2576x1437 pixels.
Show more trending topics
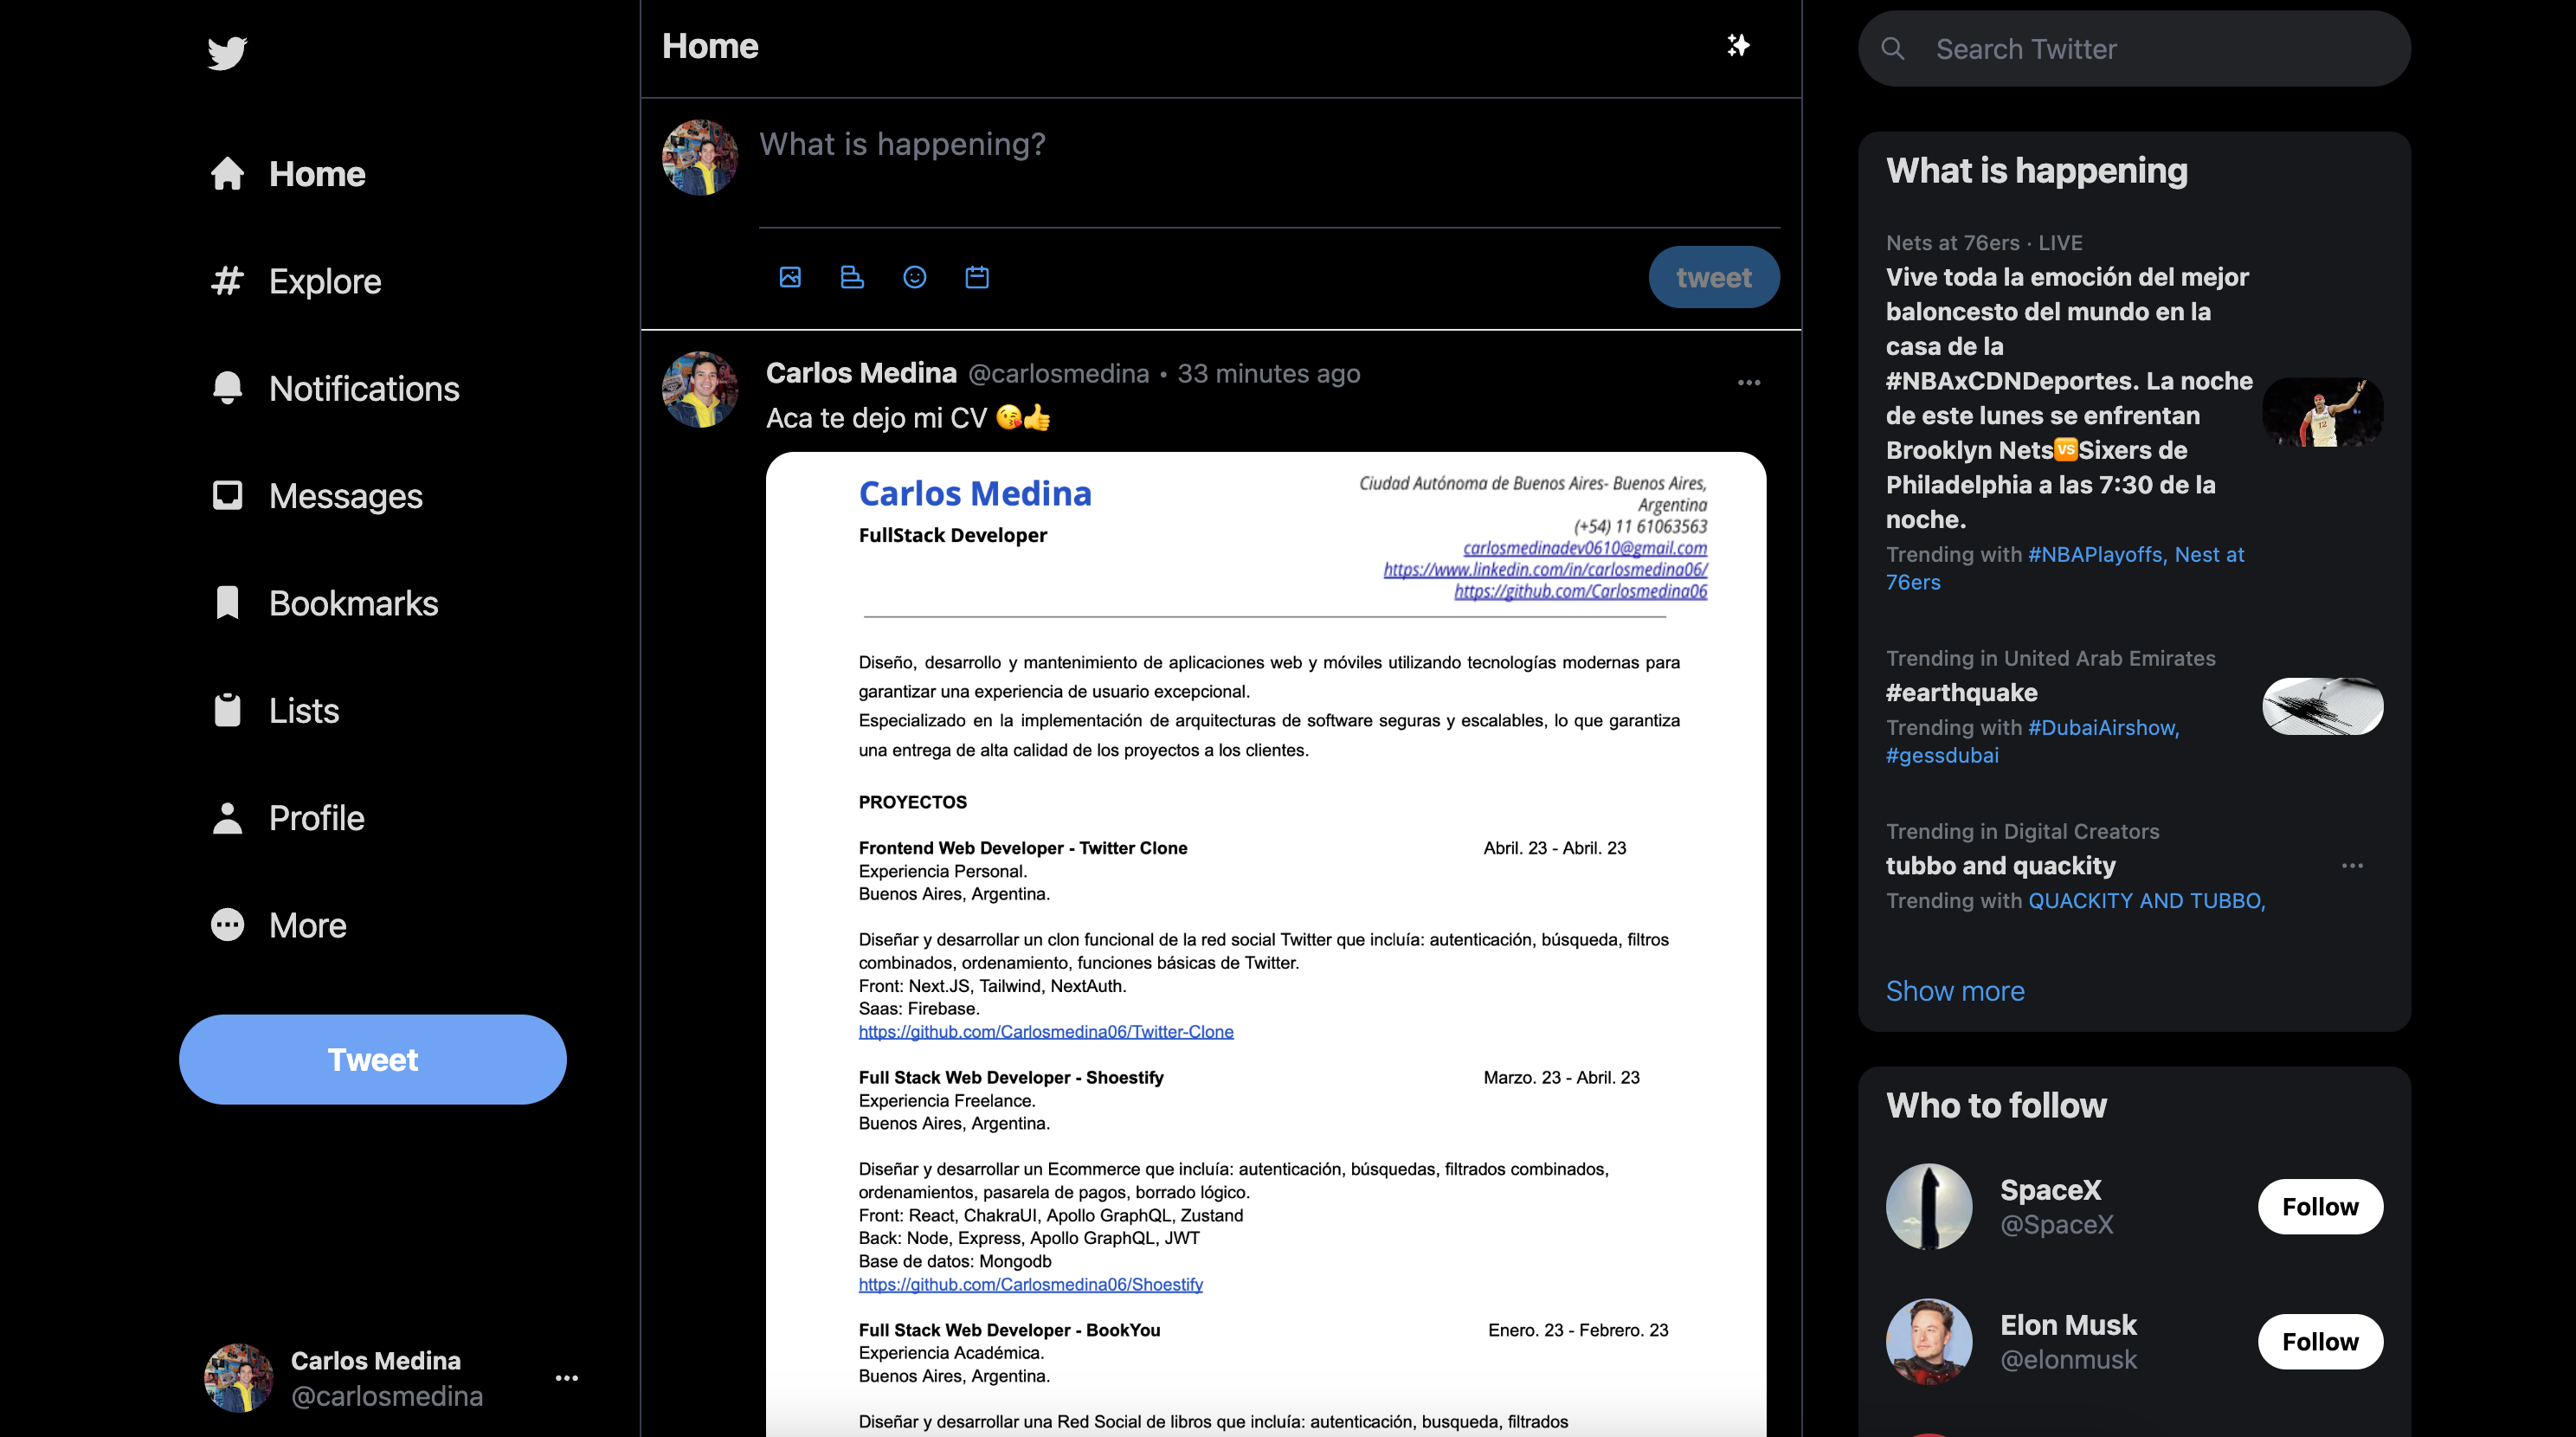coord(1955,991)
